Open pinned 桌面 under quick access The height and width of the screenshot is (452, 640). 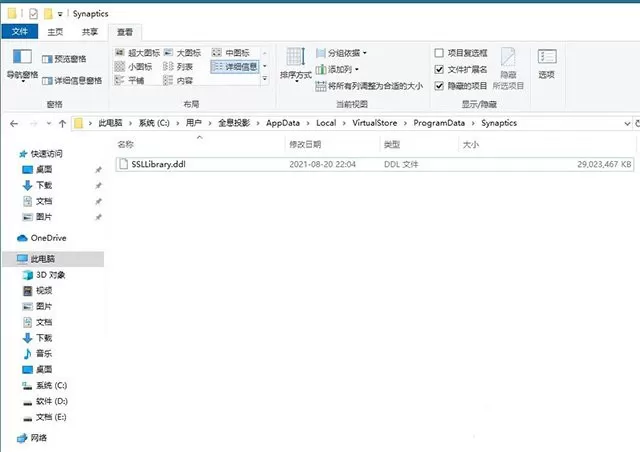pos(38,169)
